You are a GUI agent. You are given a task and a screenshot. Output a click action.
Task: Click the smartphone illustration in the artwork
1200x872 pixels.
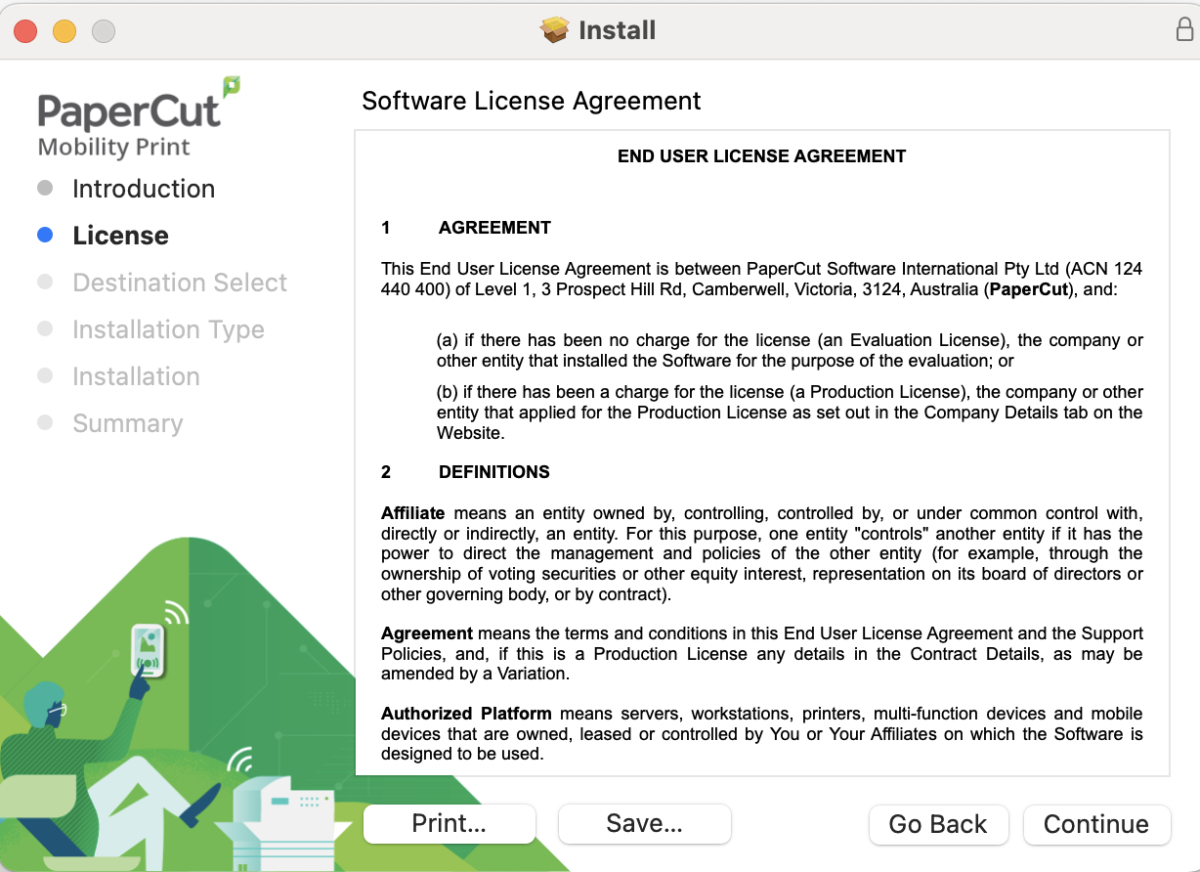click(x=148, y=650)
